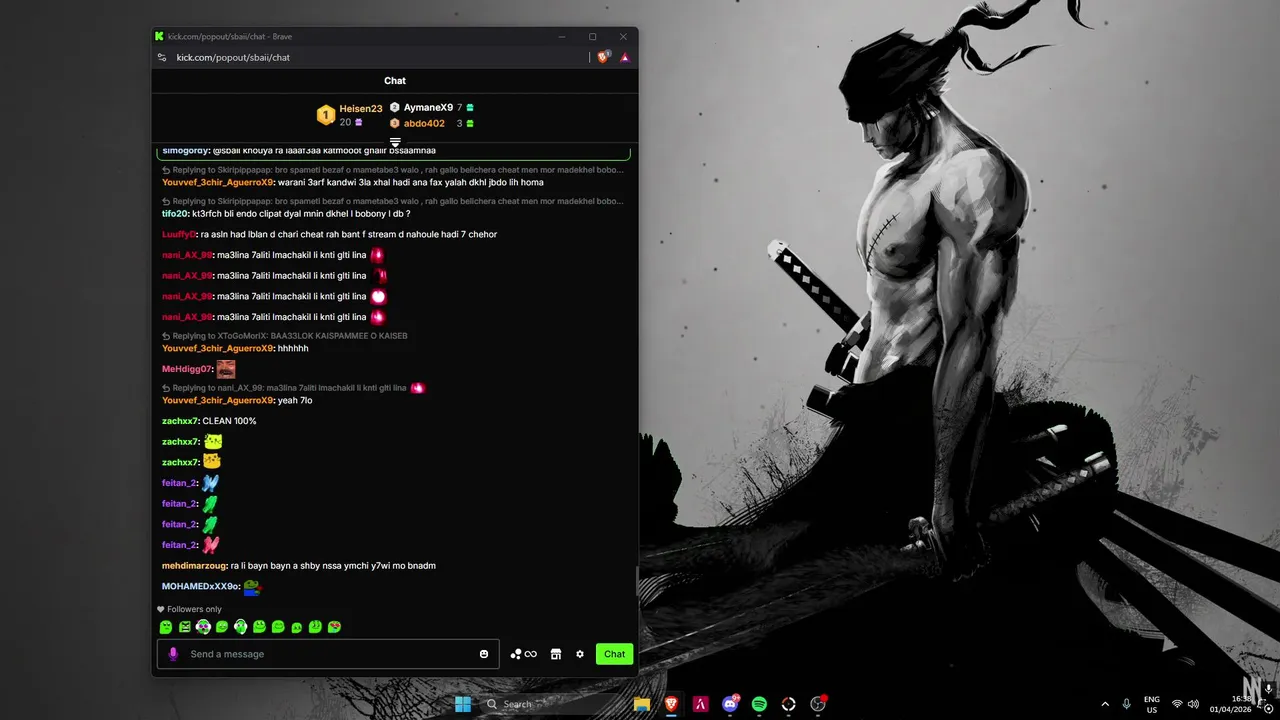Insert the ninth green quick emote
The image size is (1280, 720).
315,627
